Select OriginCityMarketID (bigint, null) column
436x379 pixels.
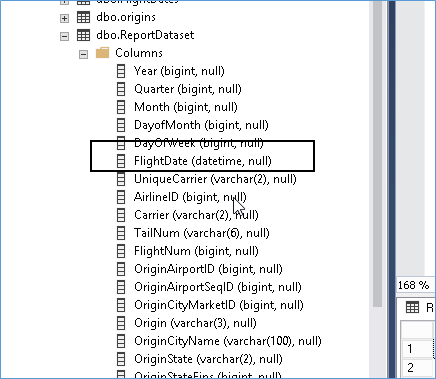(219, 305)
